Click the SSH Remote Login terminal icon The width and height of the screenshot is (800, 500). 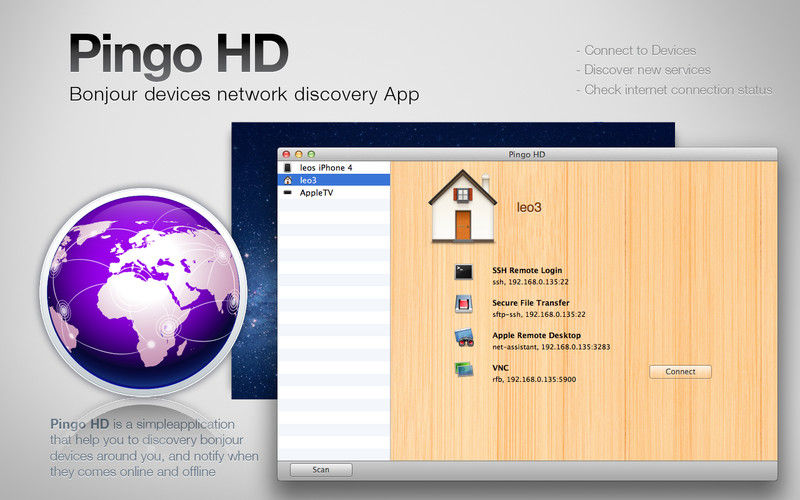[463, 271]
